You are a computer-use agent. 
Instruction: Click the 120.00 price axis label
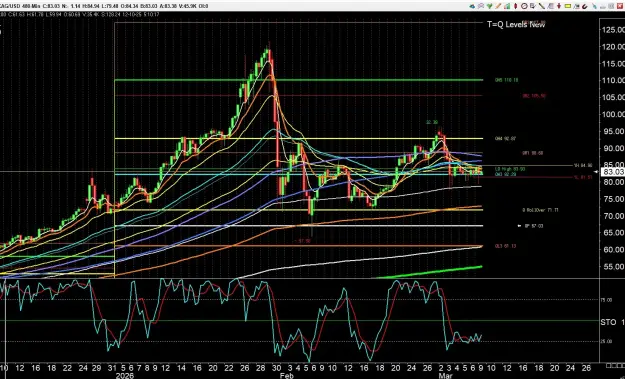[613, 47]
